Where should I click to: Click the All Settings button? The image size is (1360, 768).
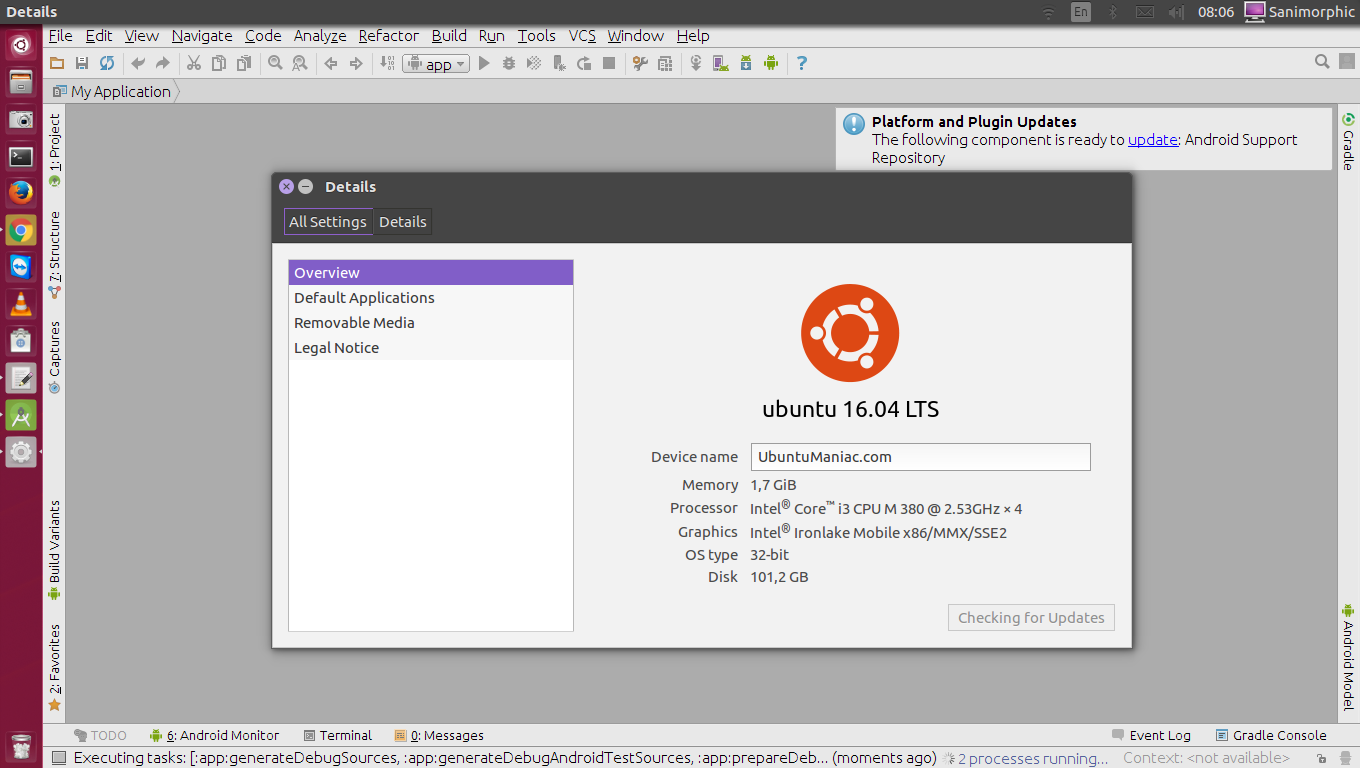coord(328,222)
